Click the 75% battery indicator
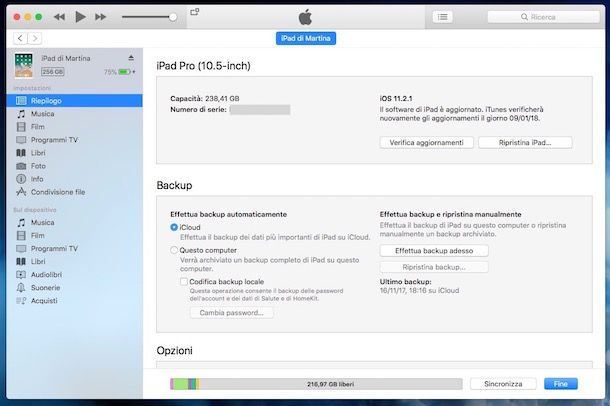Image resolution: width=610 pixels, height=406 pixels. 120,72
